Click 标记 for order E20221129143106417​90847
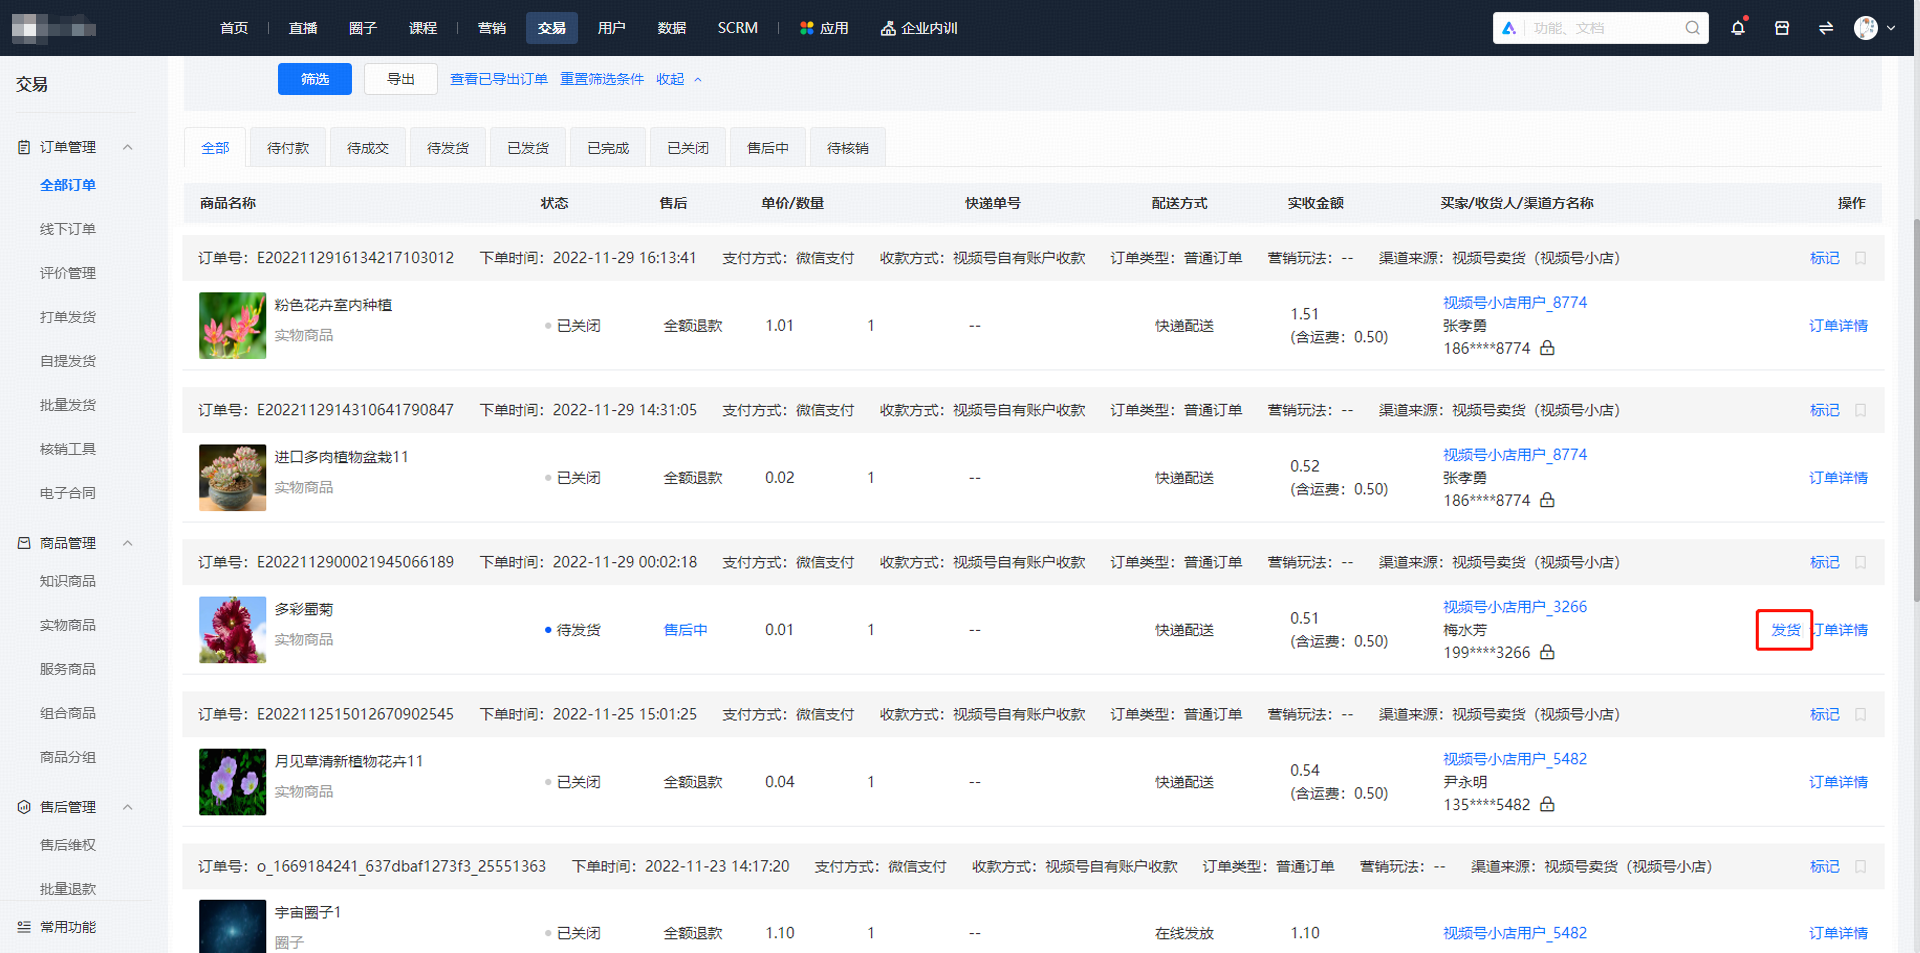 click(x=1825, y=410)
